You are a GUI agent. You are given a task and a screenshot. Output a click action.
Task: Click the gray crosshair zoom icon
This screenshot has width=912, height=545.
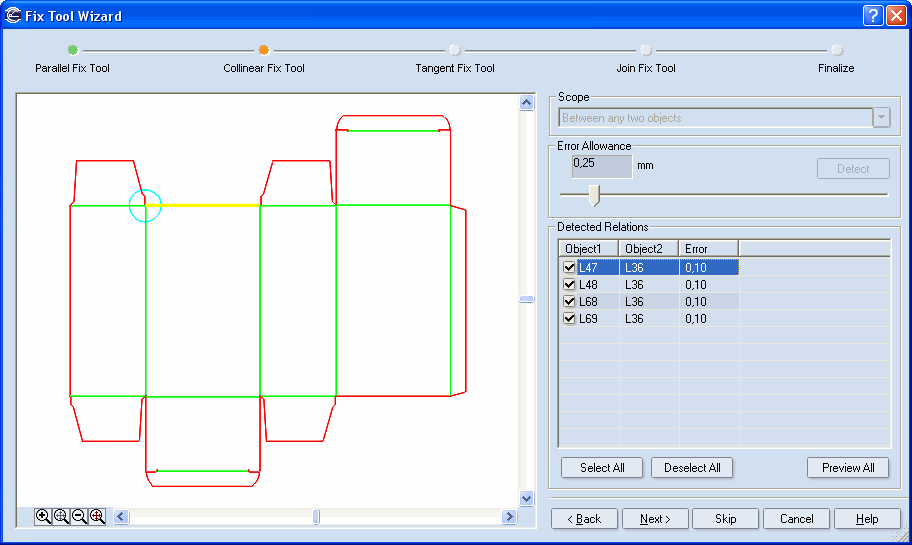pyautogui.click(x=61, y=516)
